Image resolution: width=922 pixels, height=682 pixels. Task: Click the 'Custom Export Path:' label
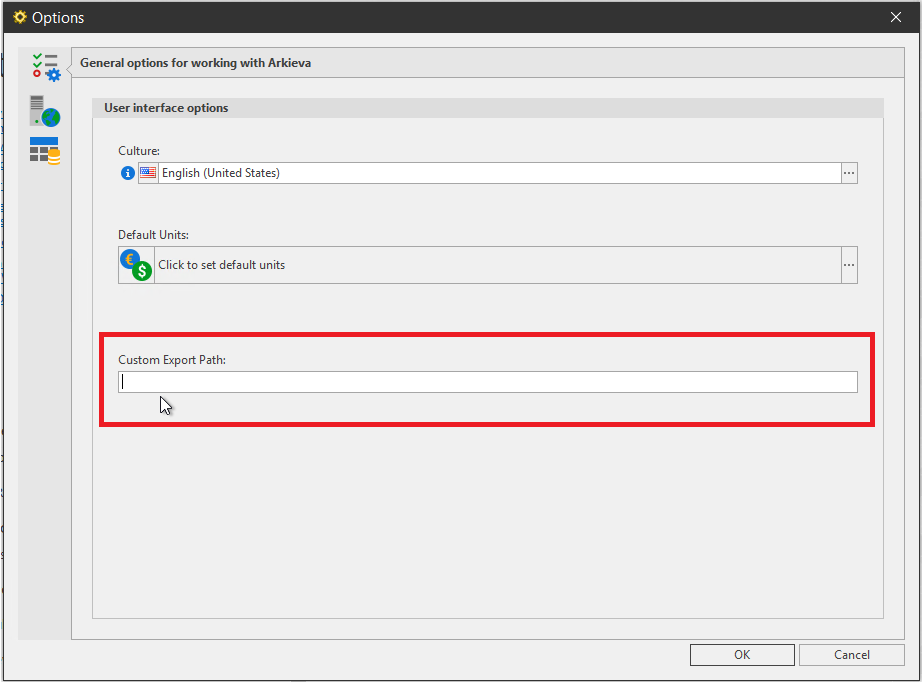point(172,360)
